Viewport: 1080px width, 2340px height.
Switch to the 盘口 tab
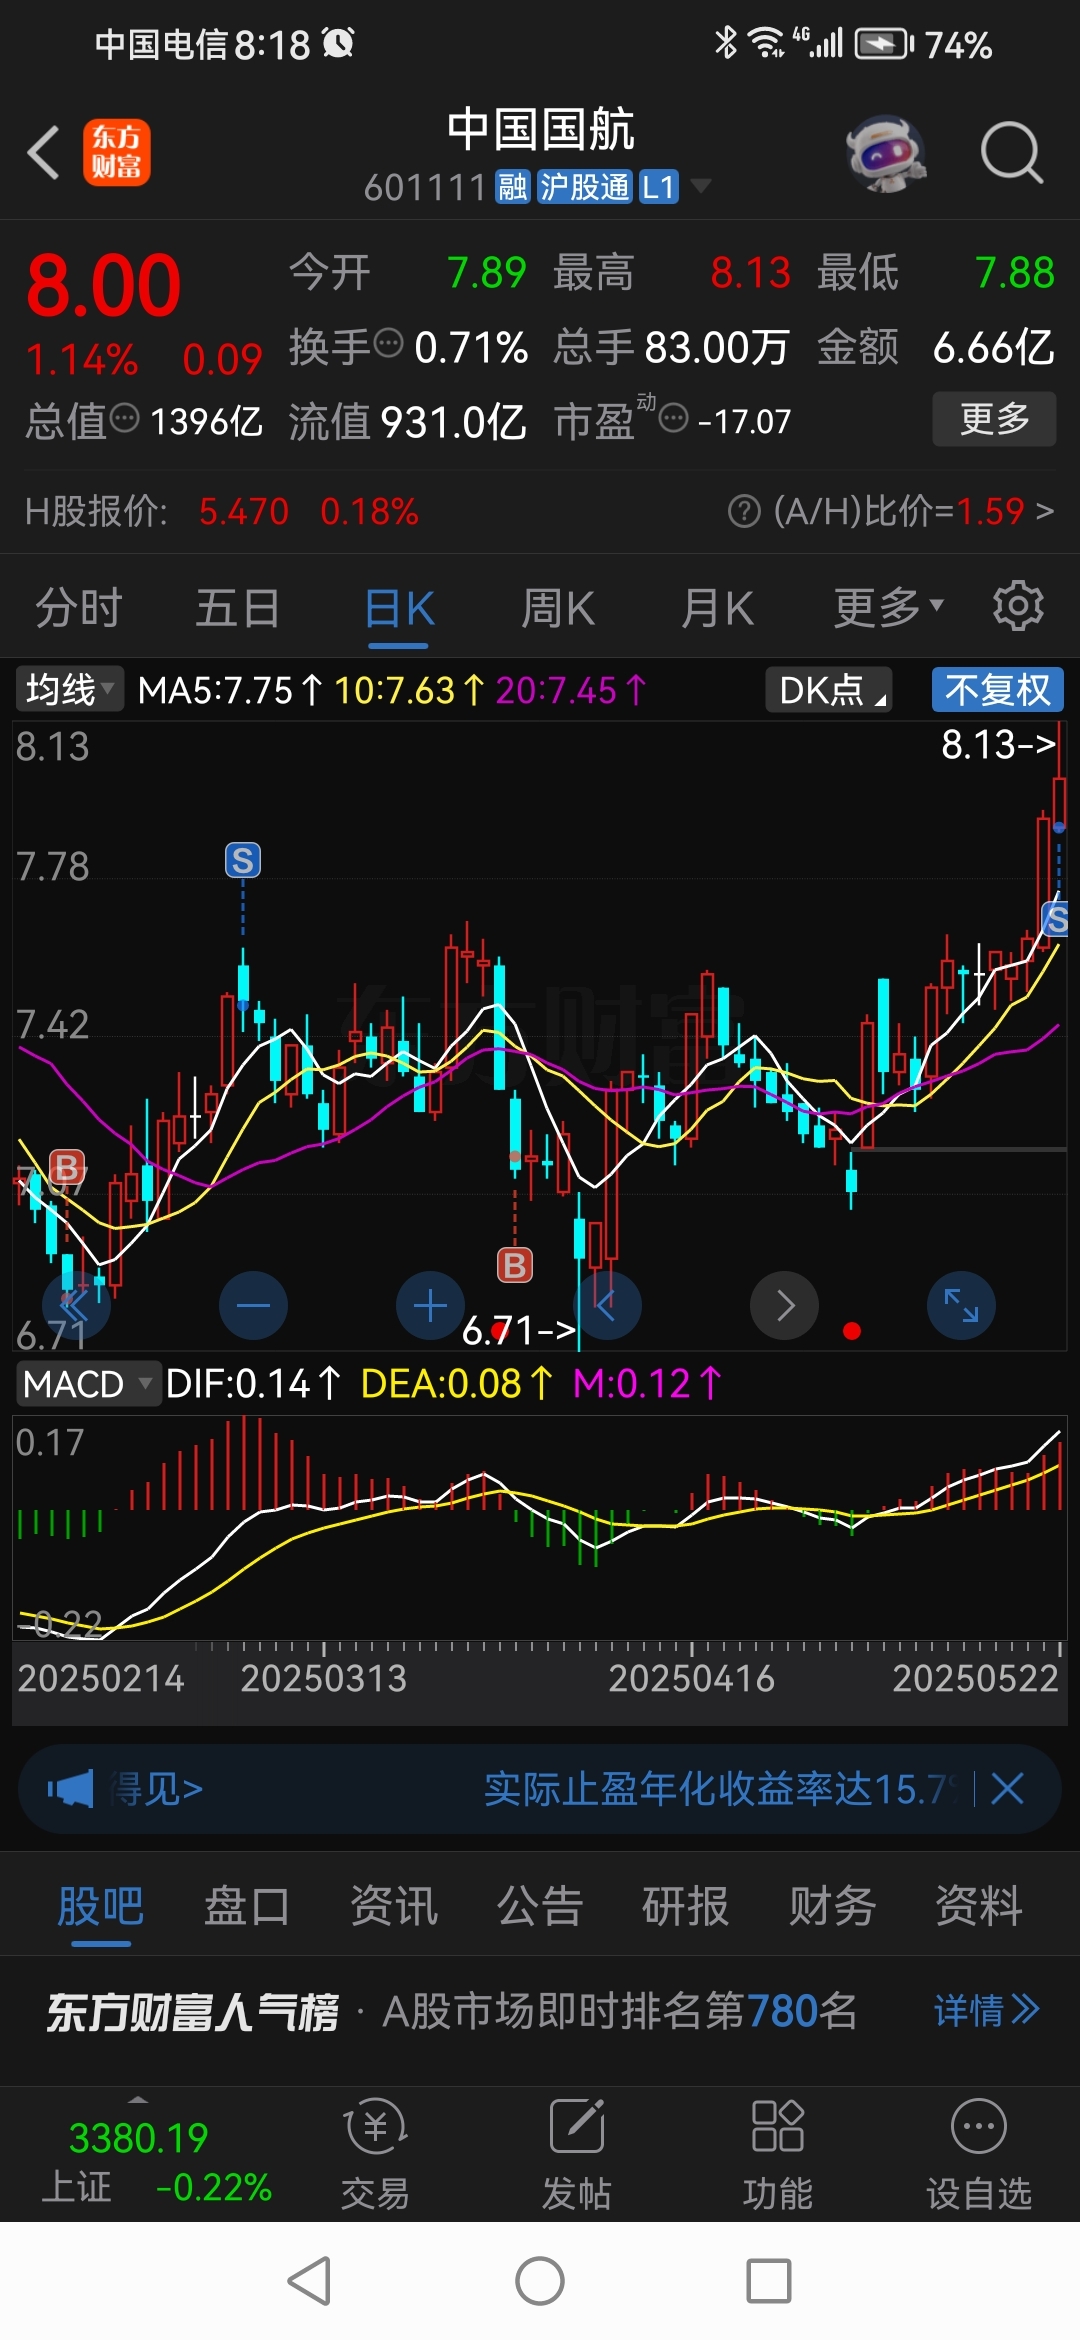tap(247, 1905)
